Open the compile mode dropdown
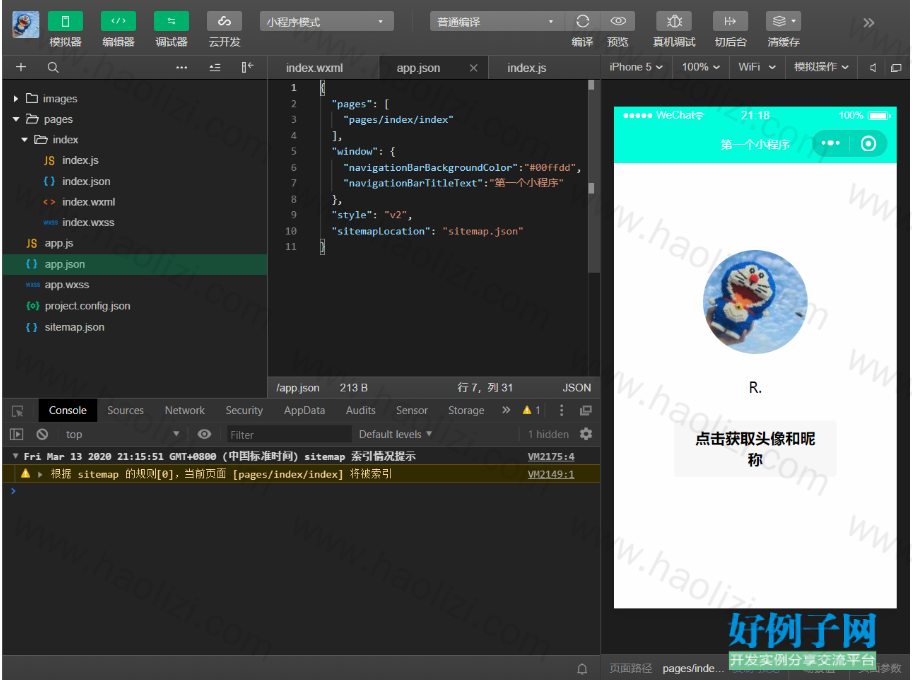 497,22
